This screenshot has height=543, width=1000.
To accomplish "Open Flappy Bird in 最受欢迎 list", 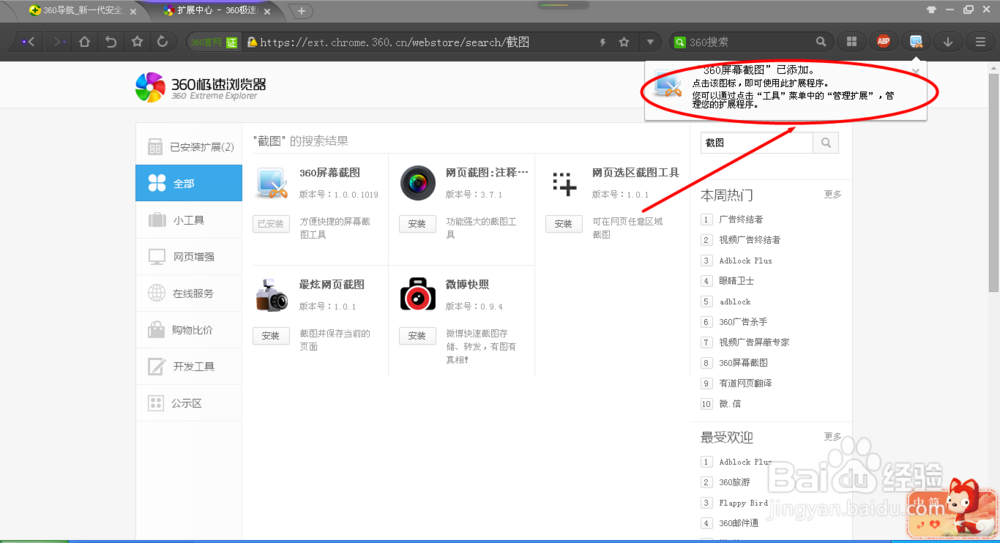I will pyautogui.click(x=743, y=503).
